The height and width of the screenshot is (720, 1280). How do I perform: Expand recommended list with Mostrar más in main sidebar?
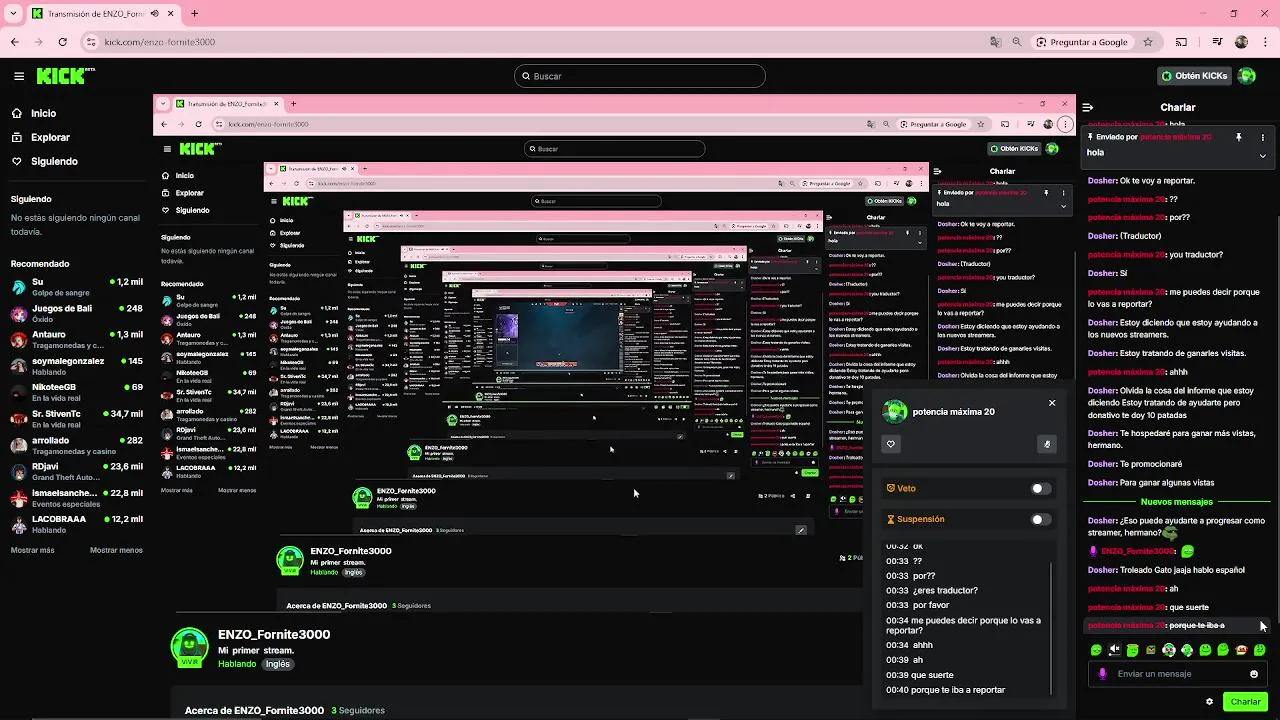(x=33, y=550)
